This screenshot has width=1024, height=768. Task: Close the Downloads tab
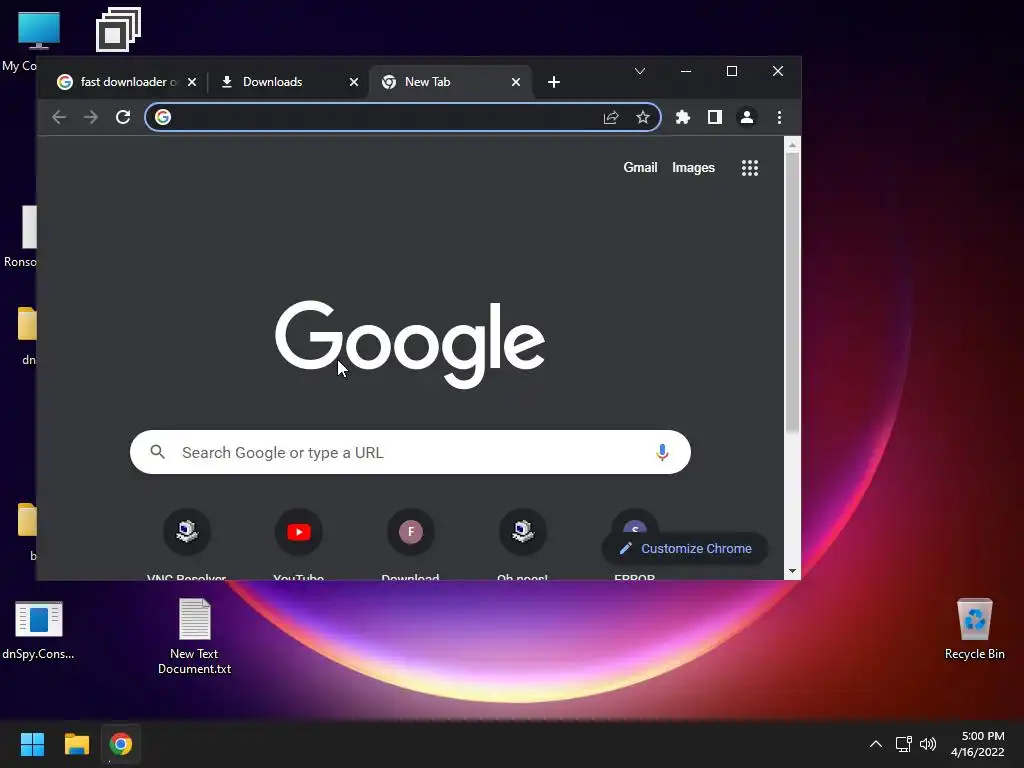353,82
